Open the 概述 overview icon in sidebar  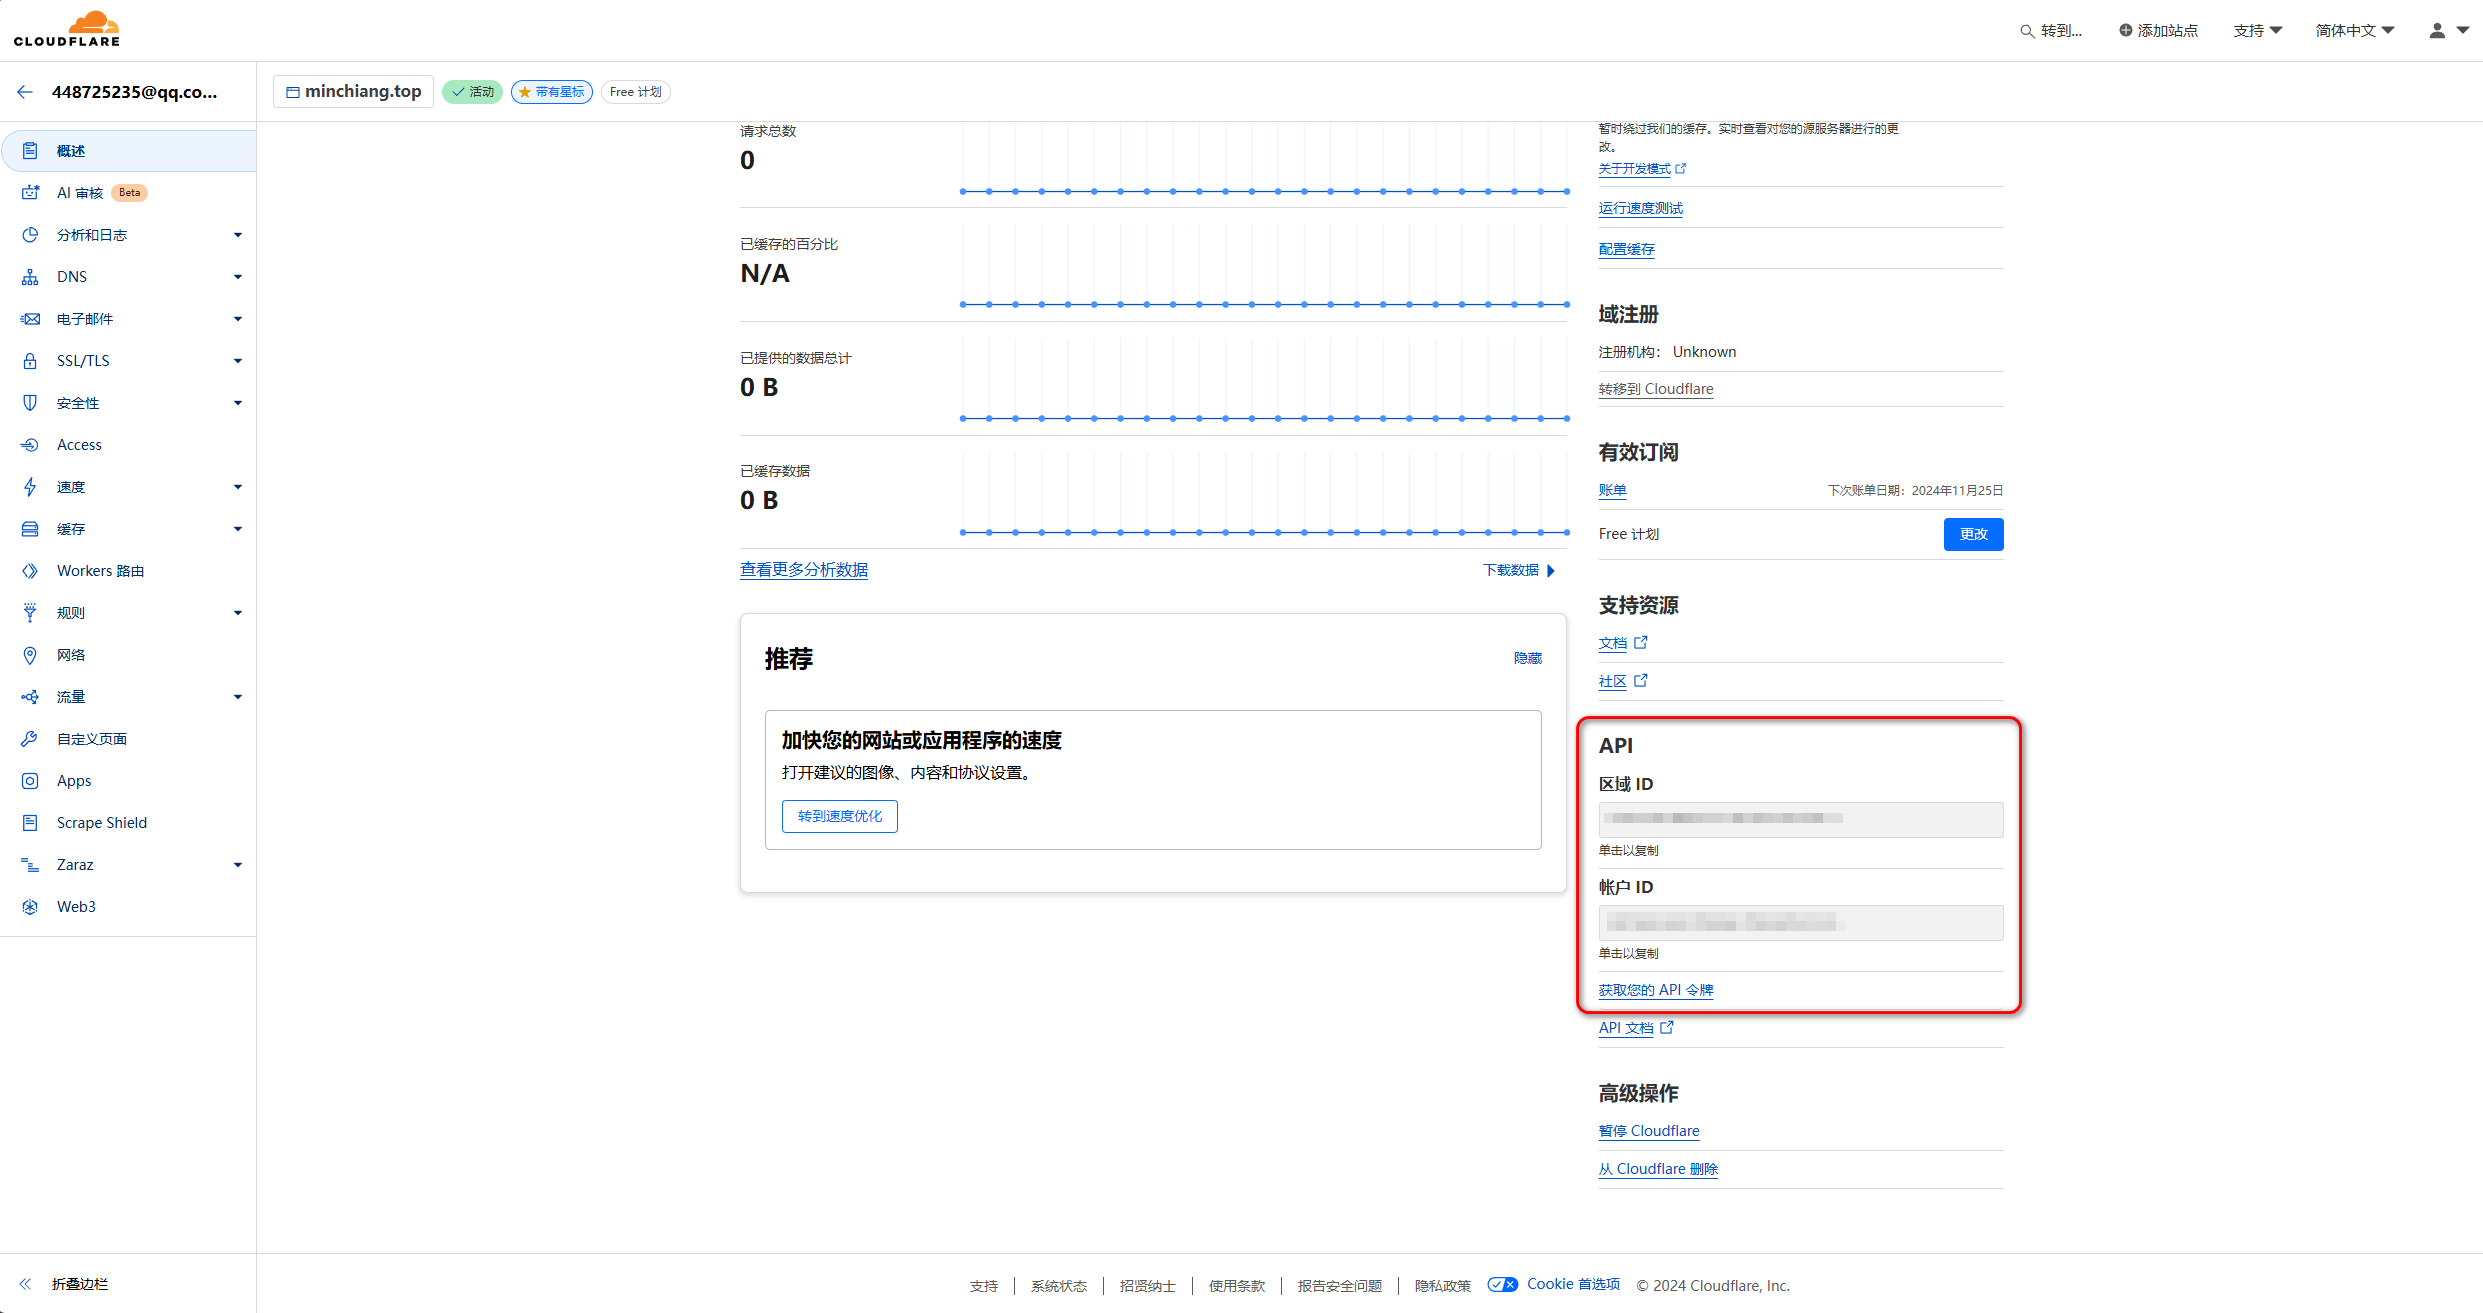pos(30,151)
